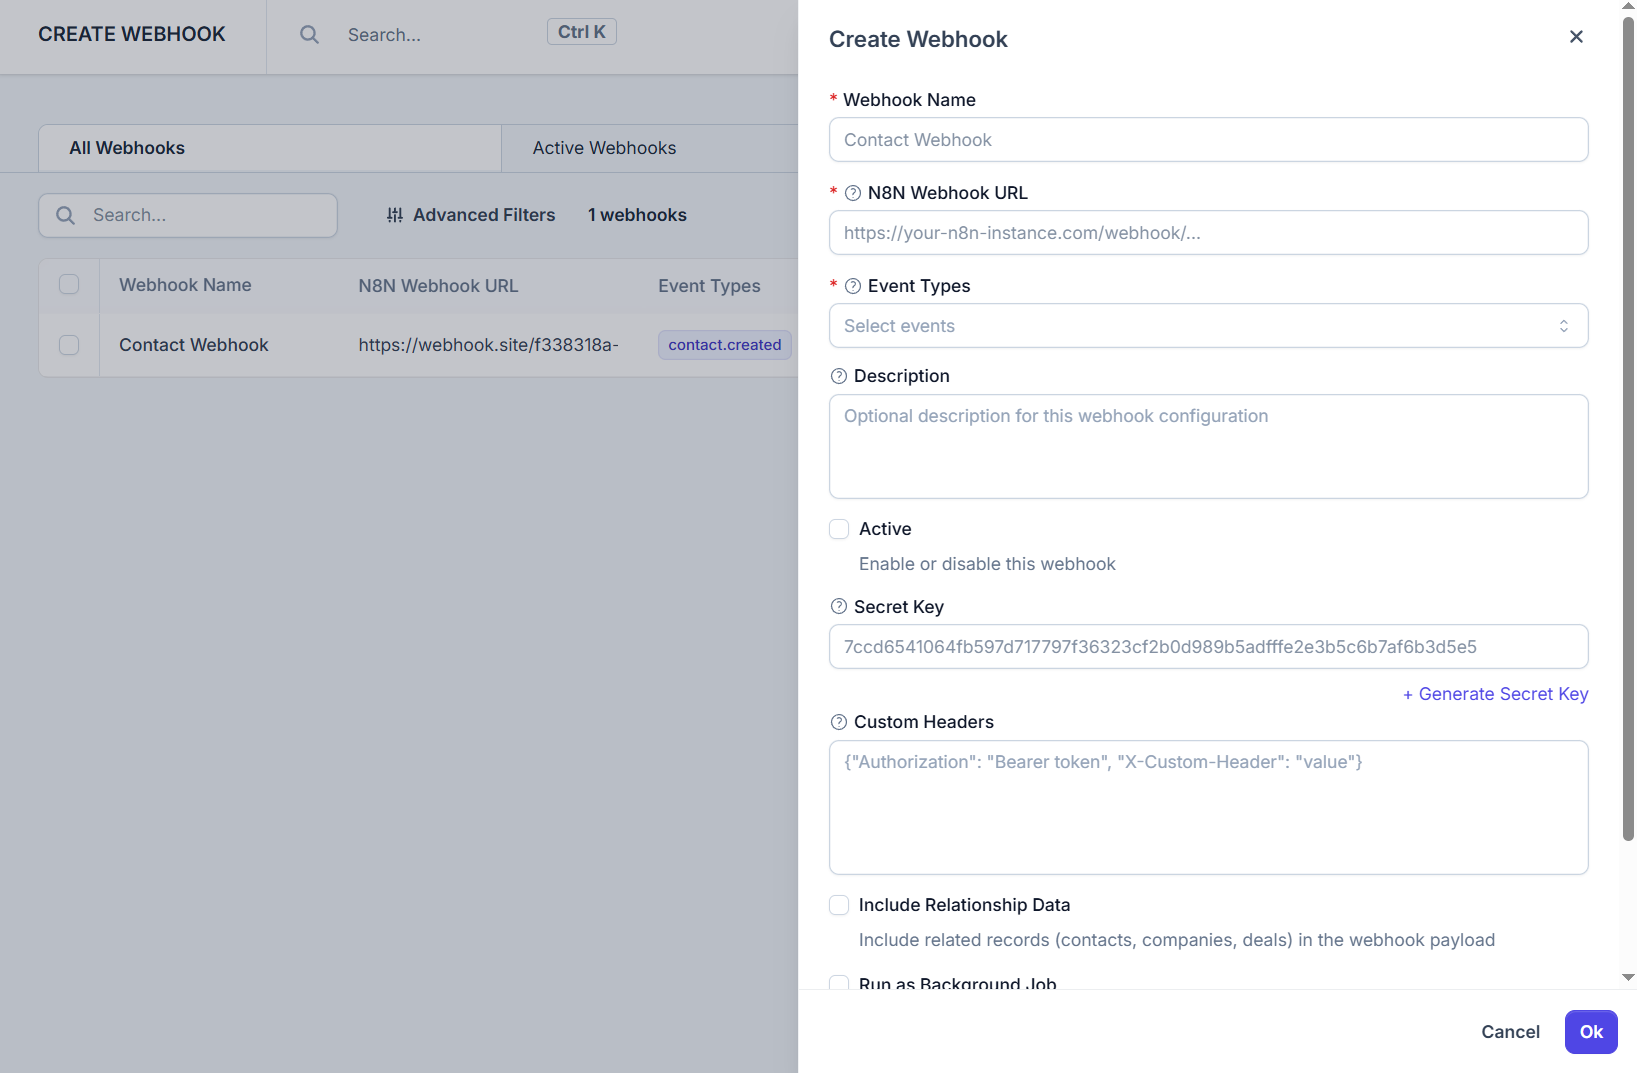Click the Secret Key help icon
The width and height of the screenshot is (1637, 1073).
pyautogui.click(x=839, y=607)
